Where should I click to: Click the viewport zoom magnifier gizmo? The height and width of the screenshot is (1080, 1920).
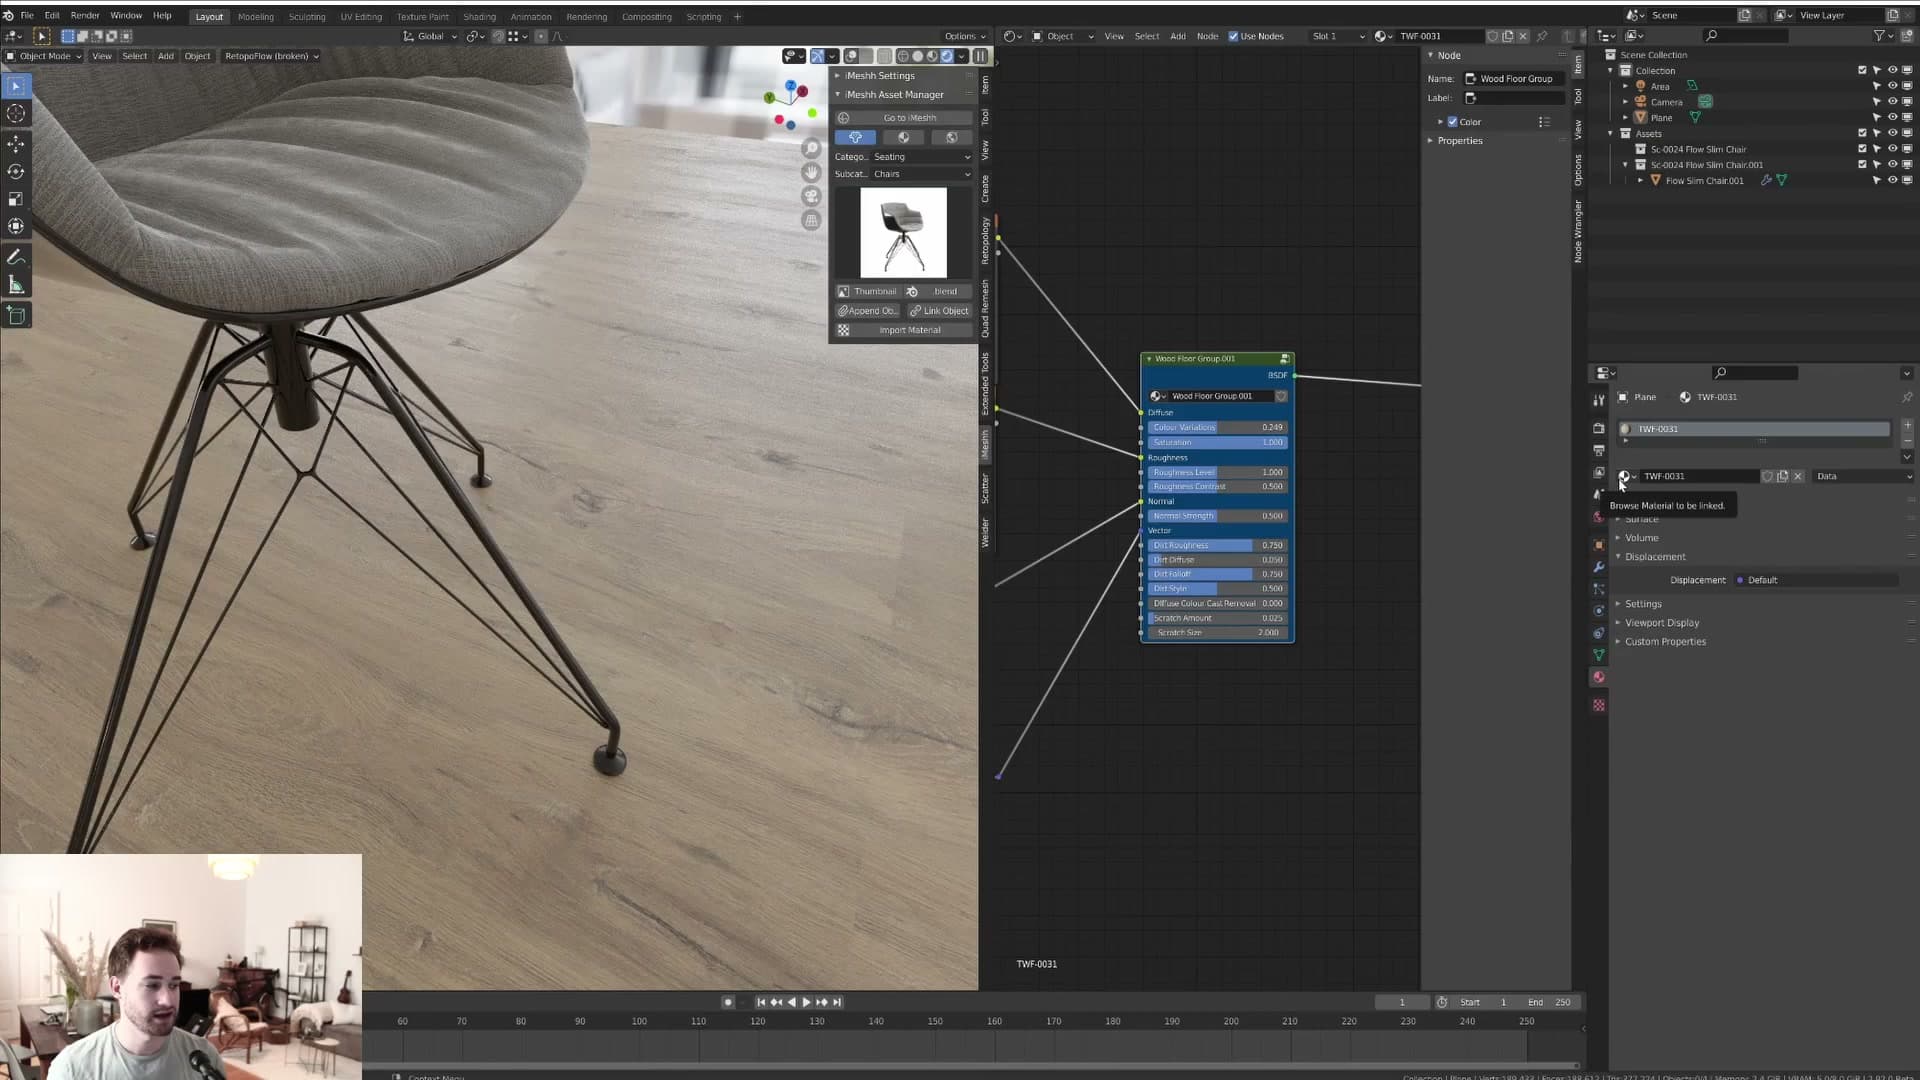coord(811,148)
